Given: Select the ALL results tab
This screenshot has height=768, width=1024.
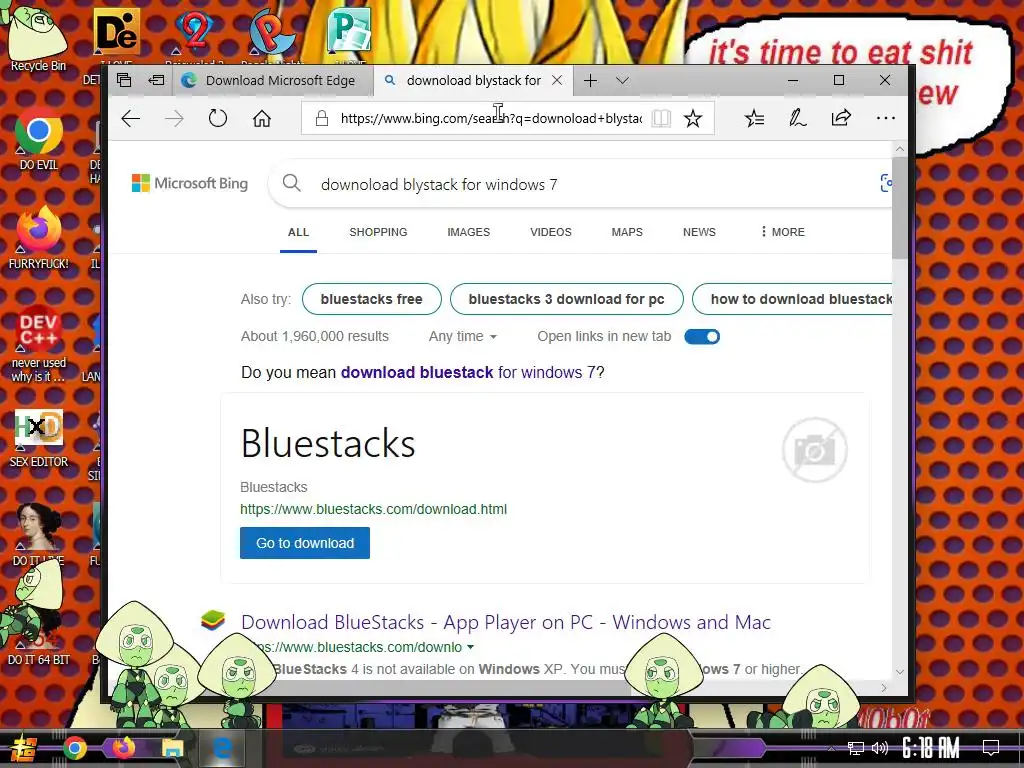Looking at the screenshot, I should click(298, 232).
